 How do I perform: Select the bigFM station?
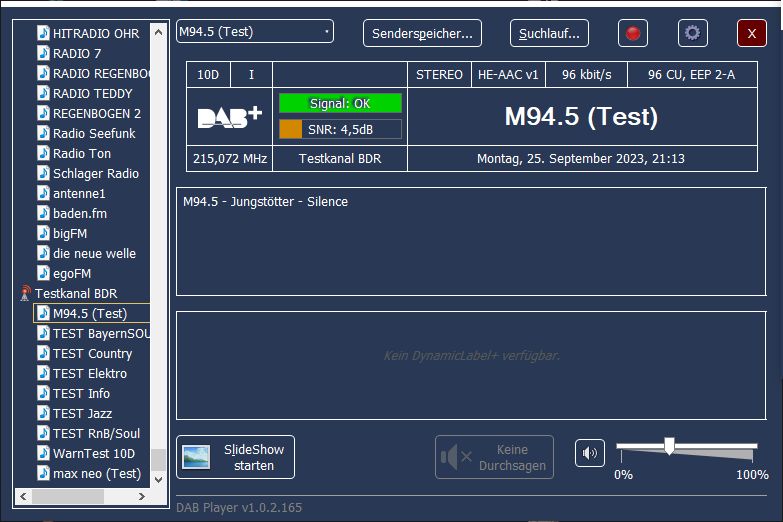(x=70, y=233)
